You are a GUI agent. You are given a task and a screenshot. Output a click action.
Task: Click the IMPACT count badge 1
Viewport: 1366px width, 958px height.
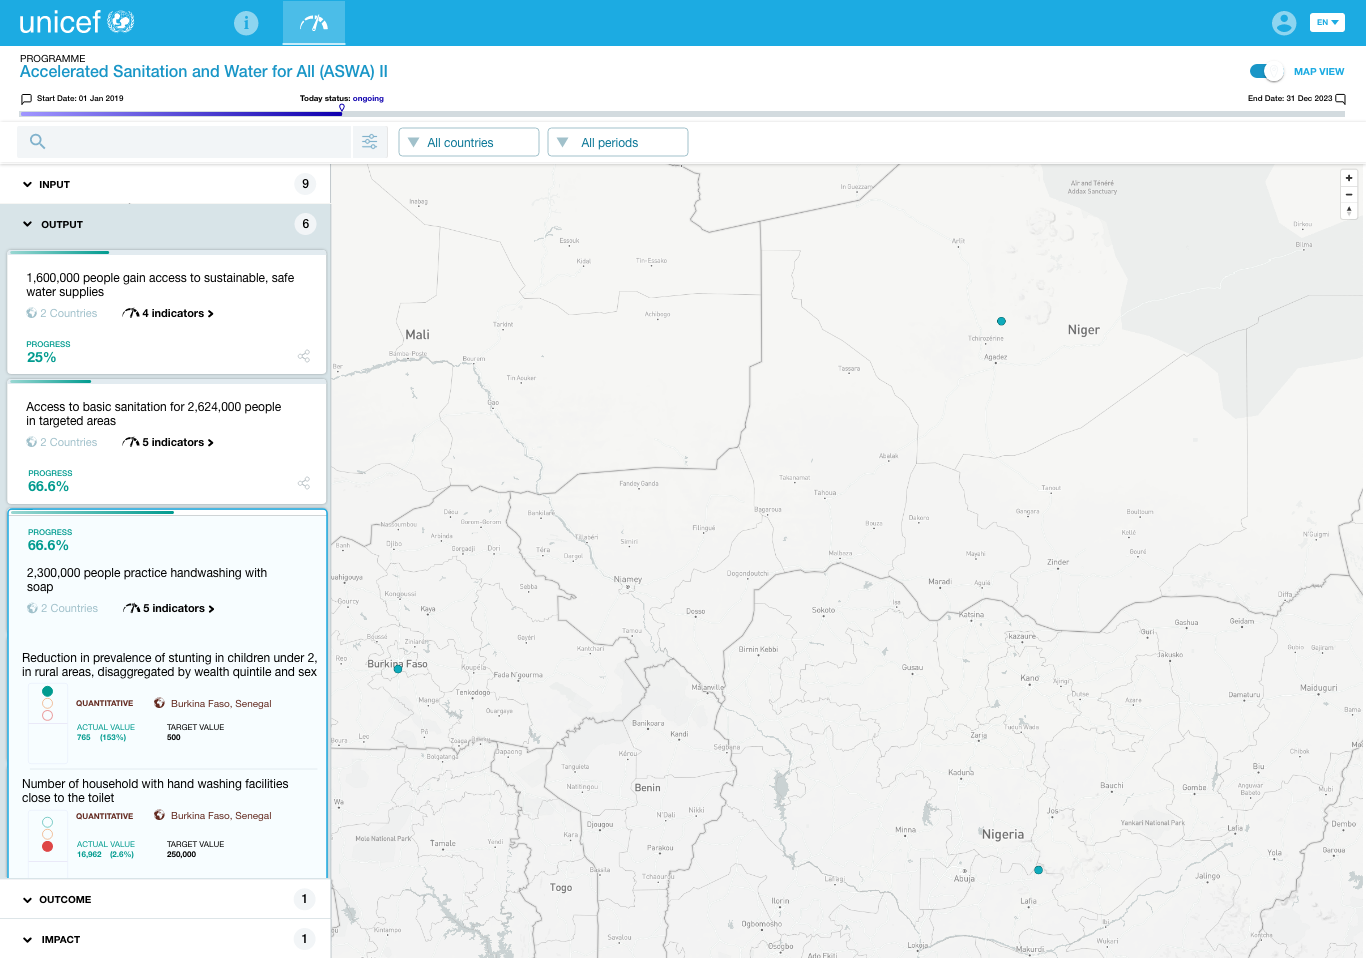point(305,939)
